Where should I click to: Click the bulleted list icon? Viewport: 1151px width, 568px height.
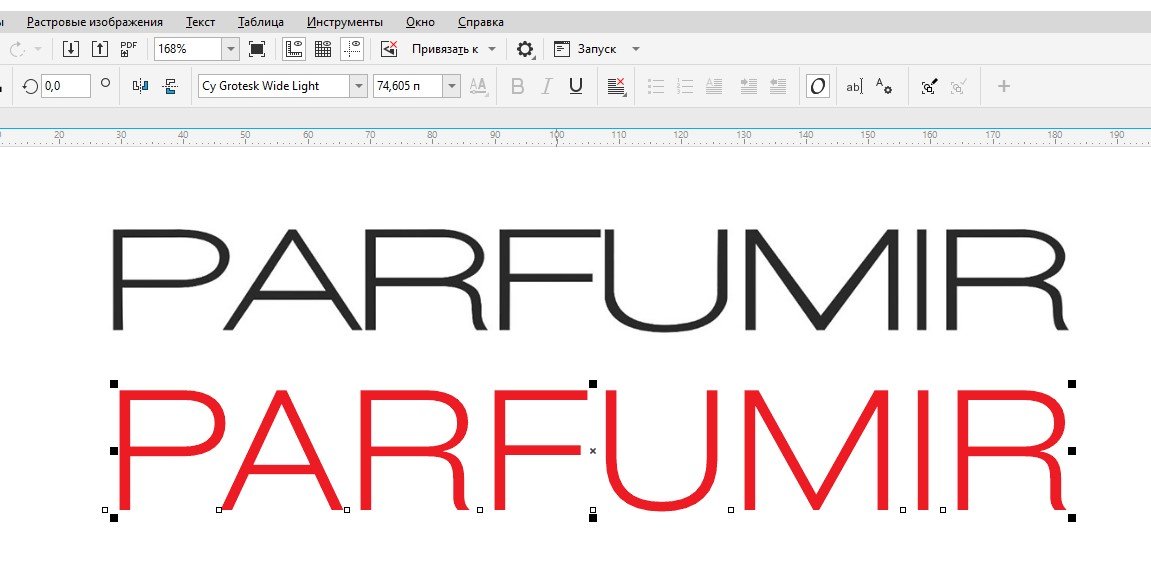point(656,86)
